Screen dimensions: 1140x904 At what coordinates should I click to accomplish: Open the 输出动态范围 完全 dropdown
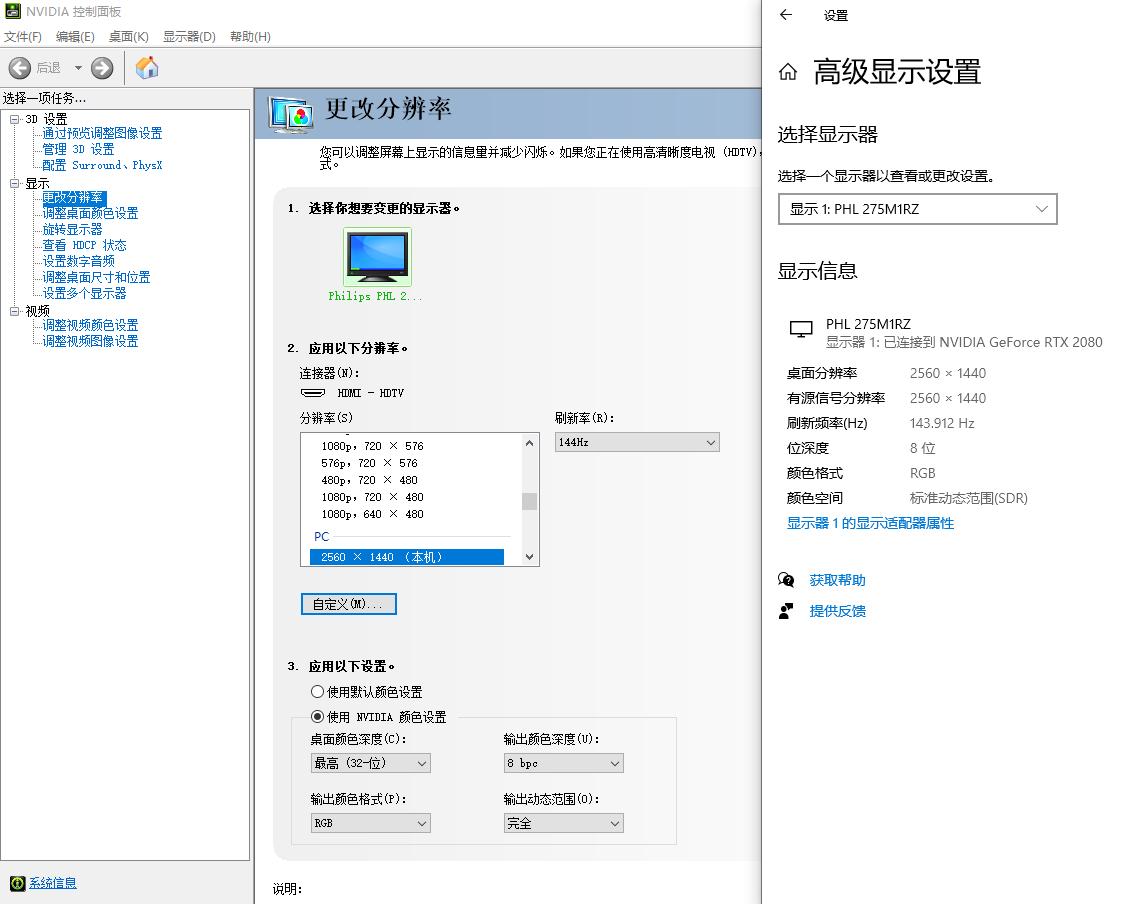tap(563, 823)
